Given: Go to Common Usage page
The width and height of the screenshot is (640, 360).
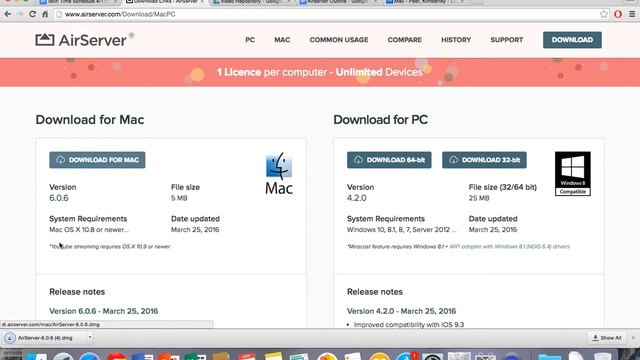Looking at the screenshot, I should point(339,40).
